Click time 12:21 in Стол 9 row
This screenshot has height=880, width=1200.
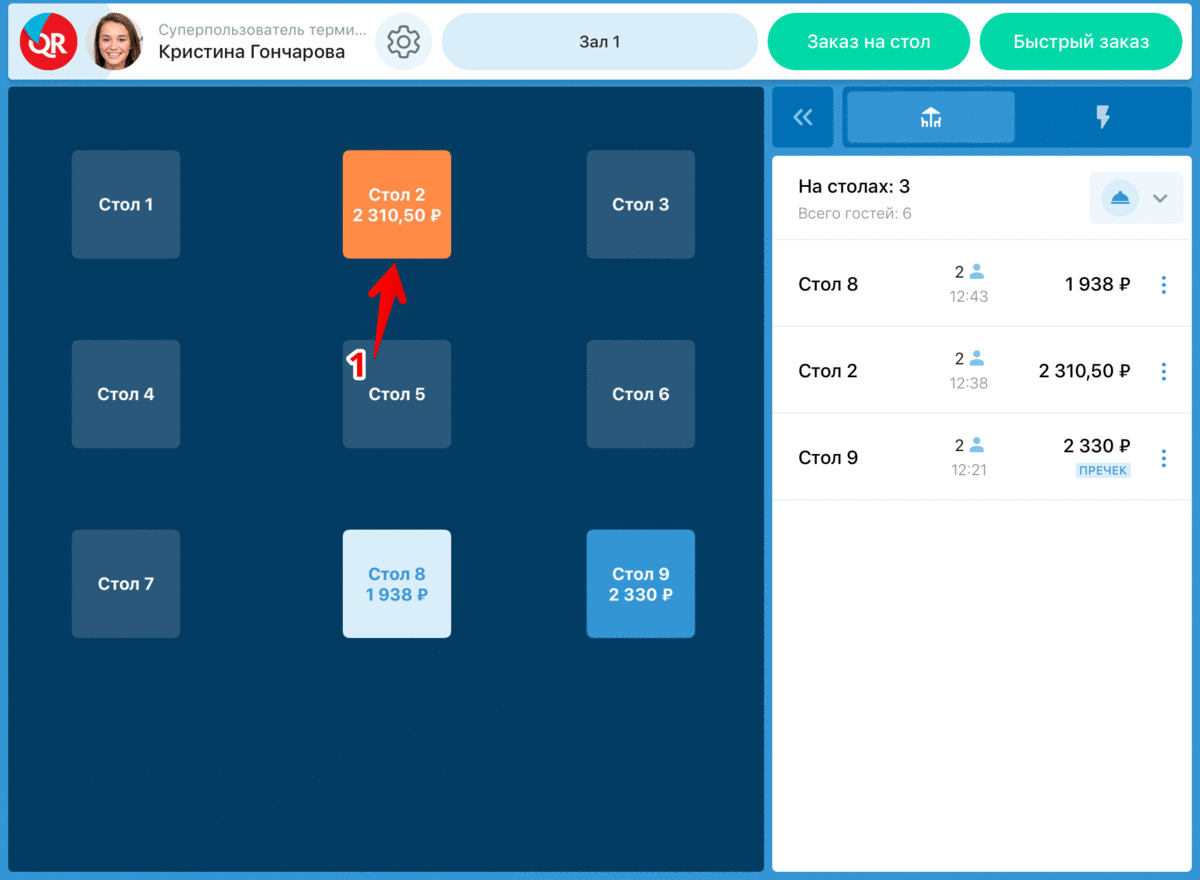(x=969, y=470)
